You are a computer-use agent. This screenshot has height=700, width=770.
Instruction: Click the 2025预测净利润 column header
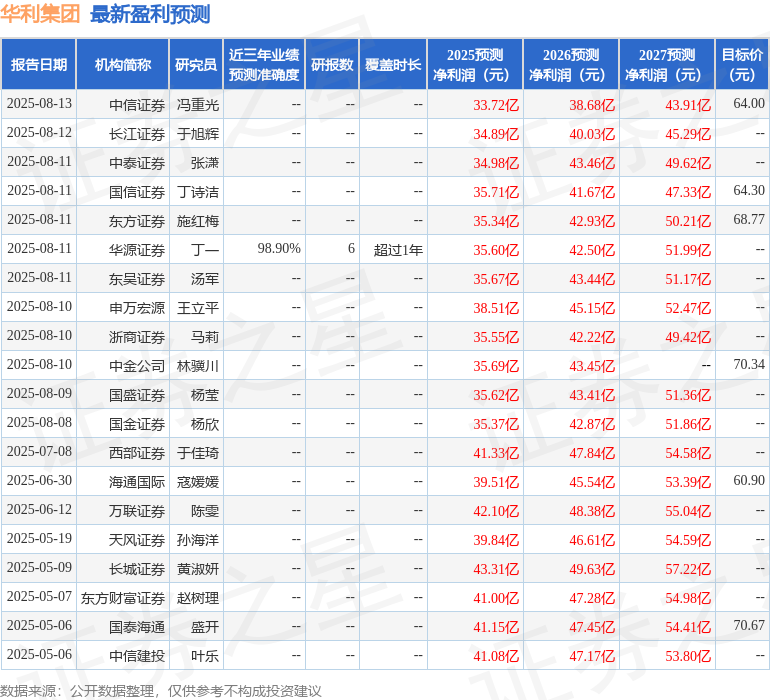click(x=474, y=65)
